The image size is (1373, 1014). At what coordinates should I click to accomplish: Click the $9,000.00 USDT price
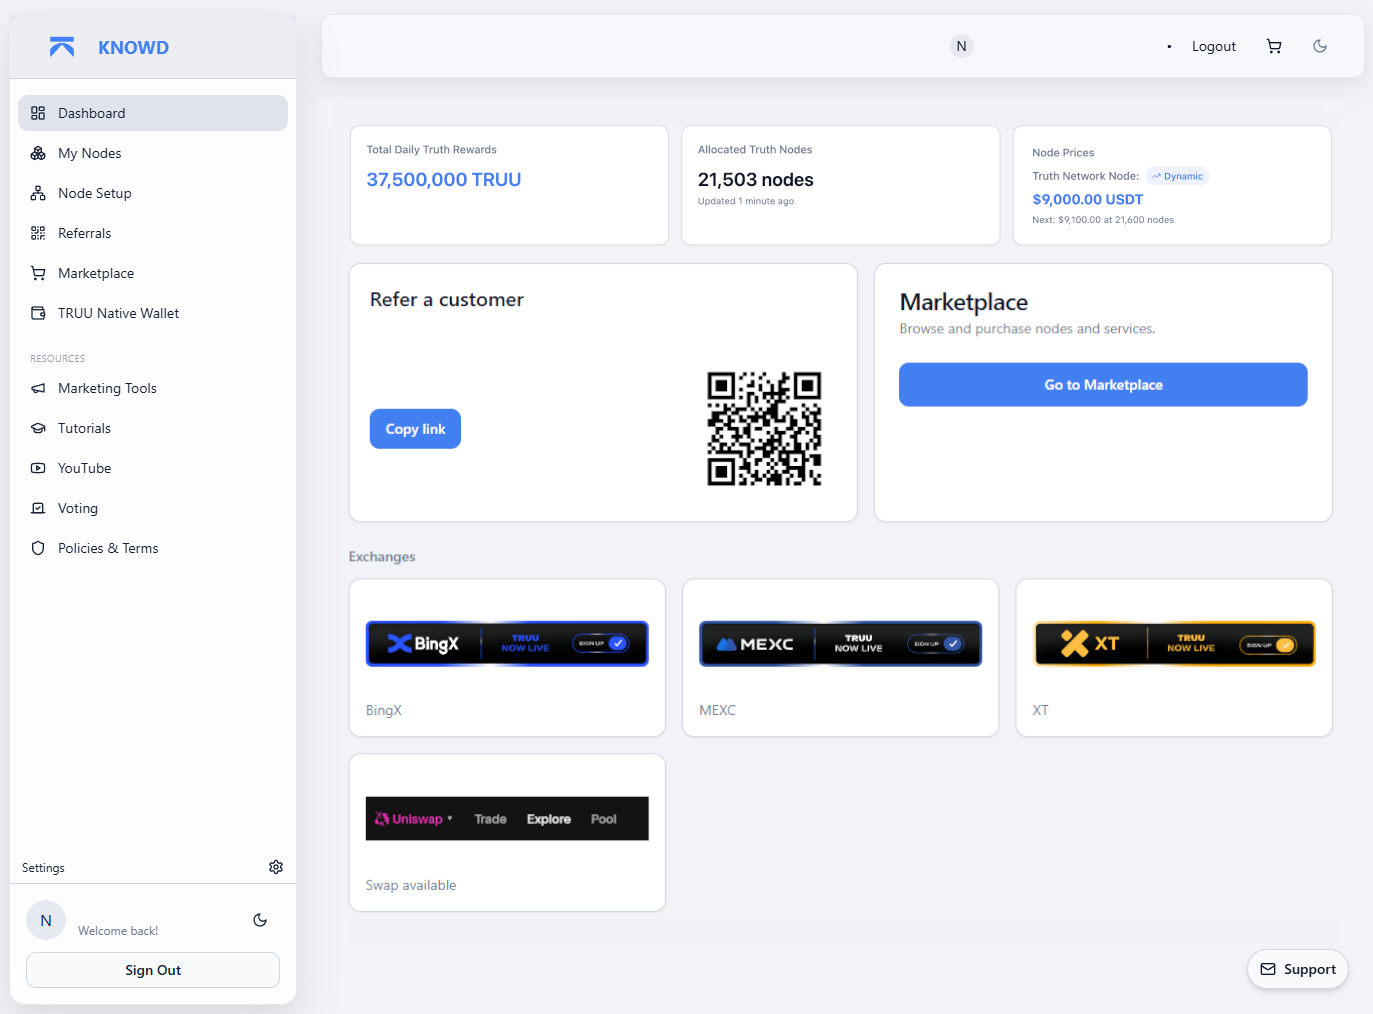click(1087, 200)
